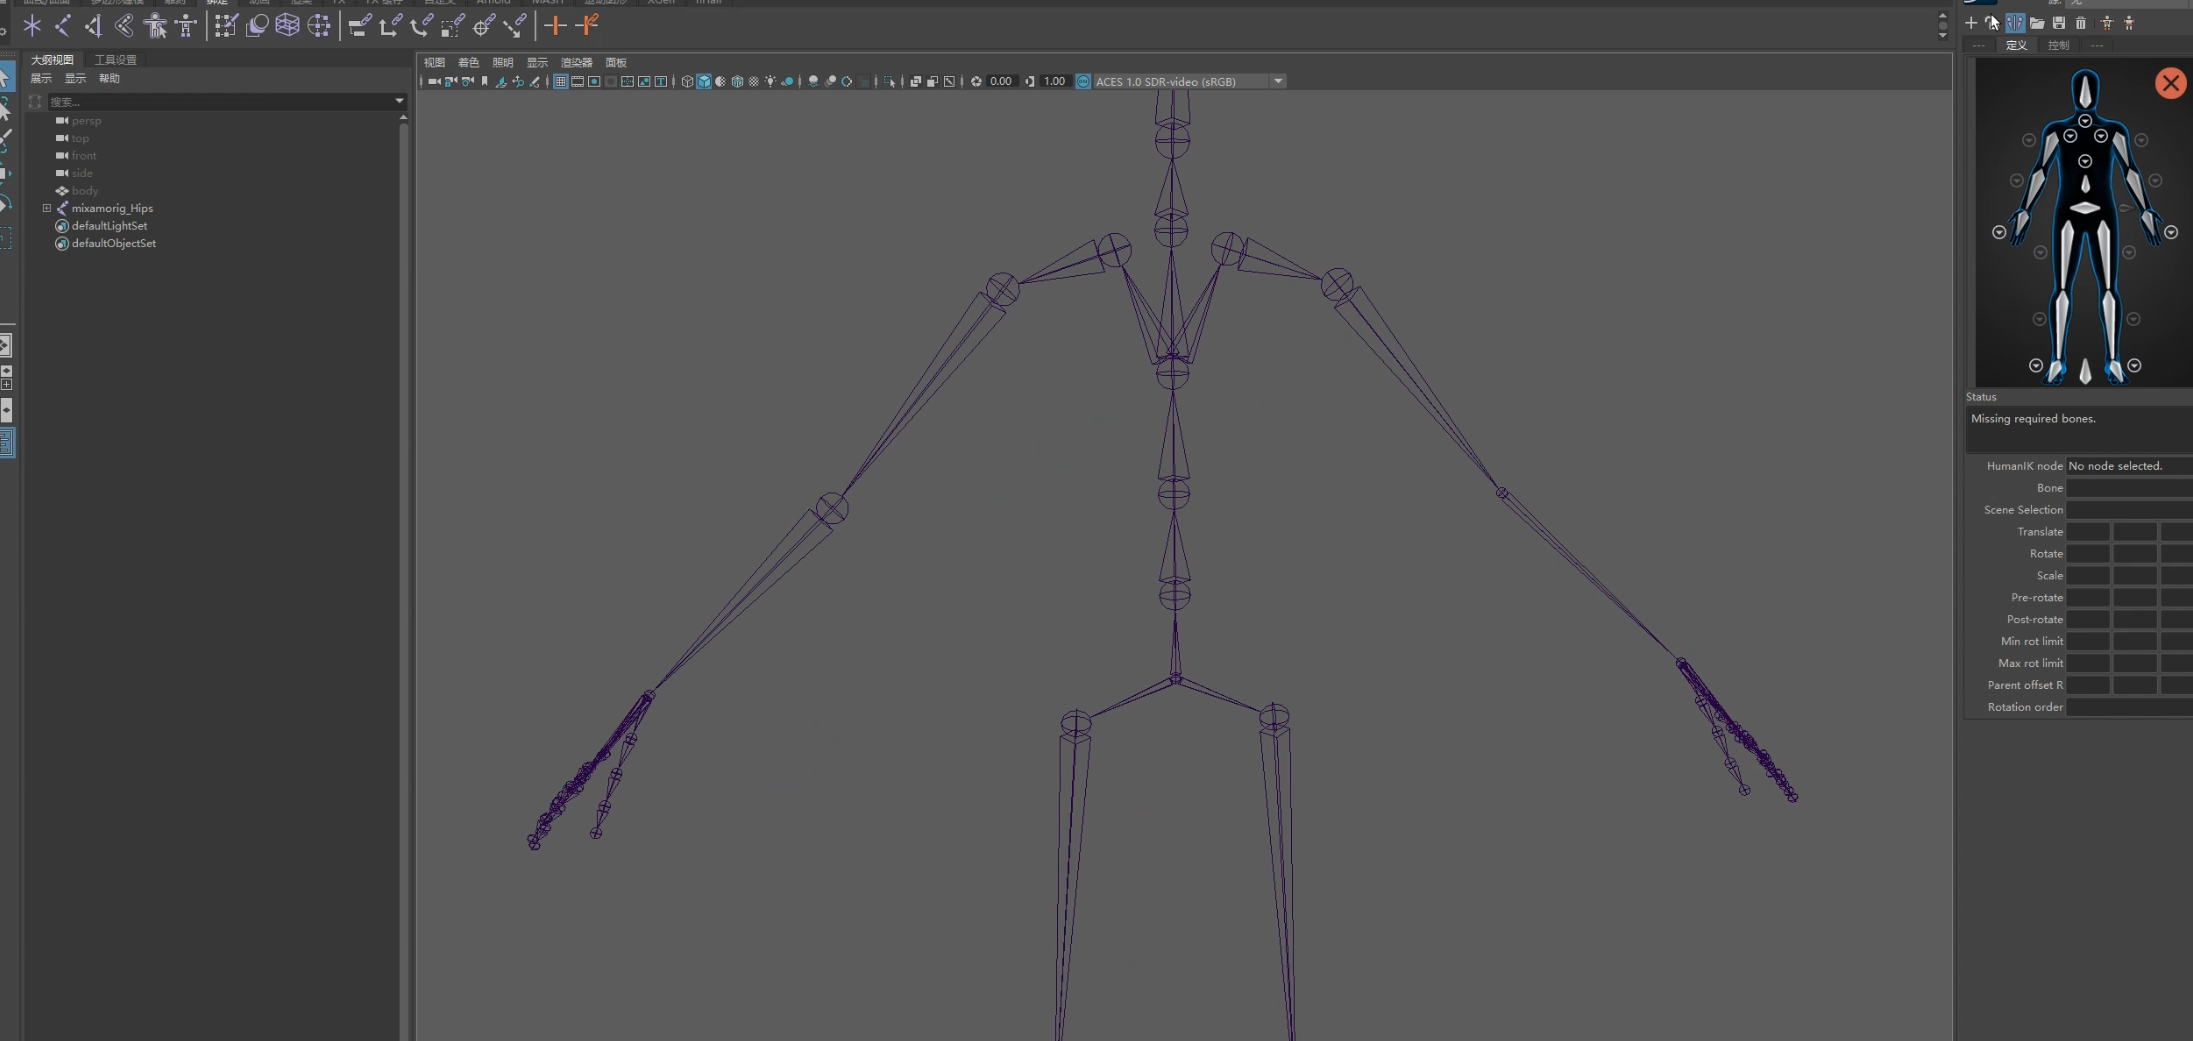Click the Scale Constraint shelf icon
Image resolution: width=2193 pixels, height=1041 pixels.
453,26
